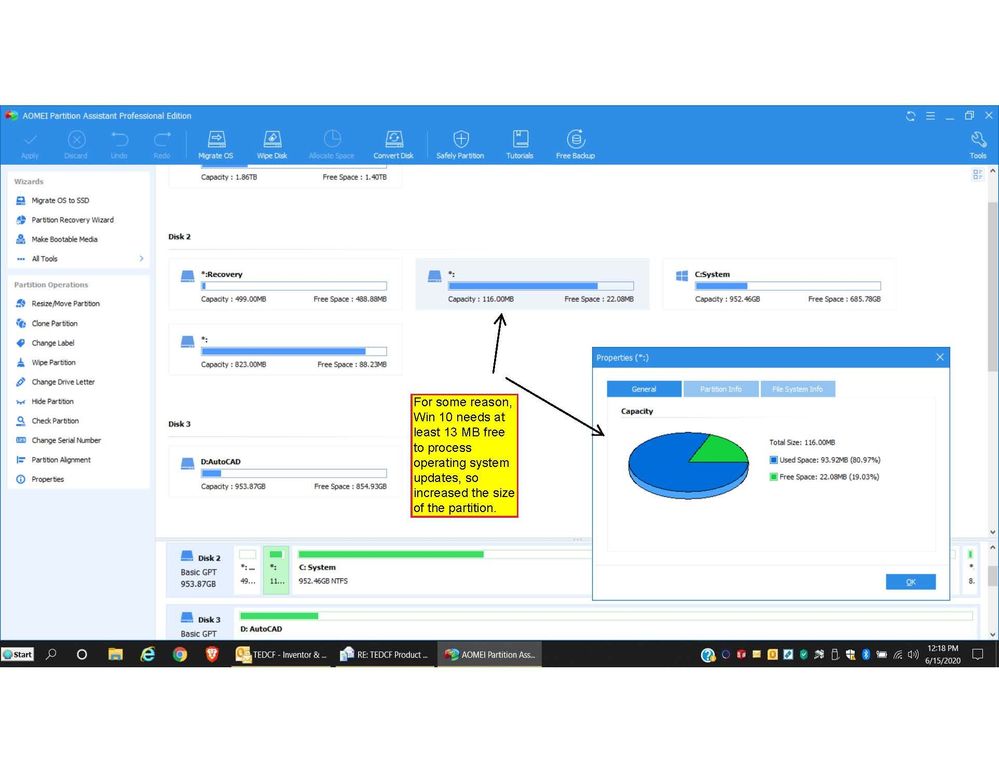999x772 pixels.
Task: Choose Wipe Partition in sidebar
Action: pyautogui.click(x=54, y=362)
